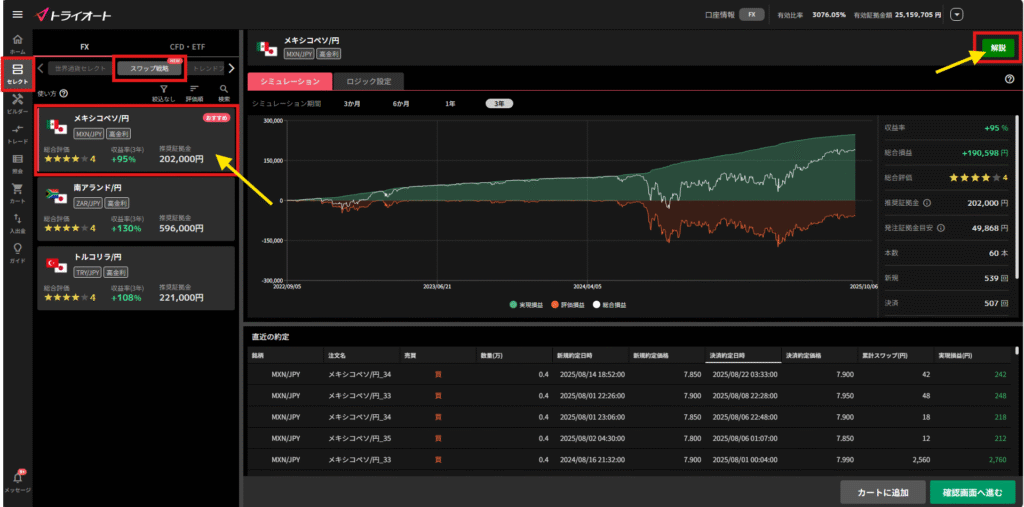Select the 6ヶ月 simulation period
The width and height of the screenshot is (1024, 507).
tap(401, 103)
